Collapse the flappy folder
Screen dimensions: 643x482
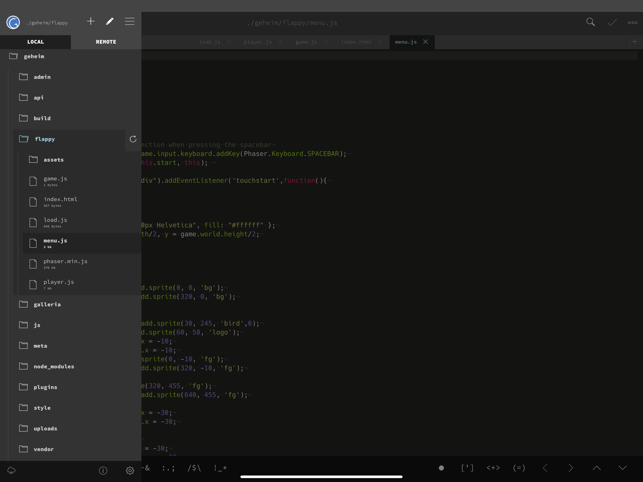click(x=44, y=139)
